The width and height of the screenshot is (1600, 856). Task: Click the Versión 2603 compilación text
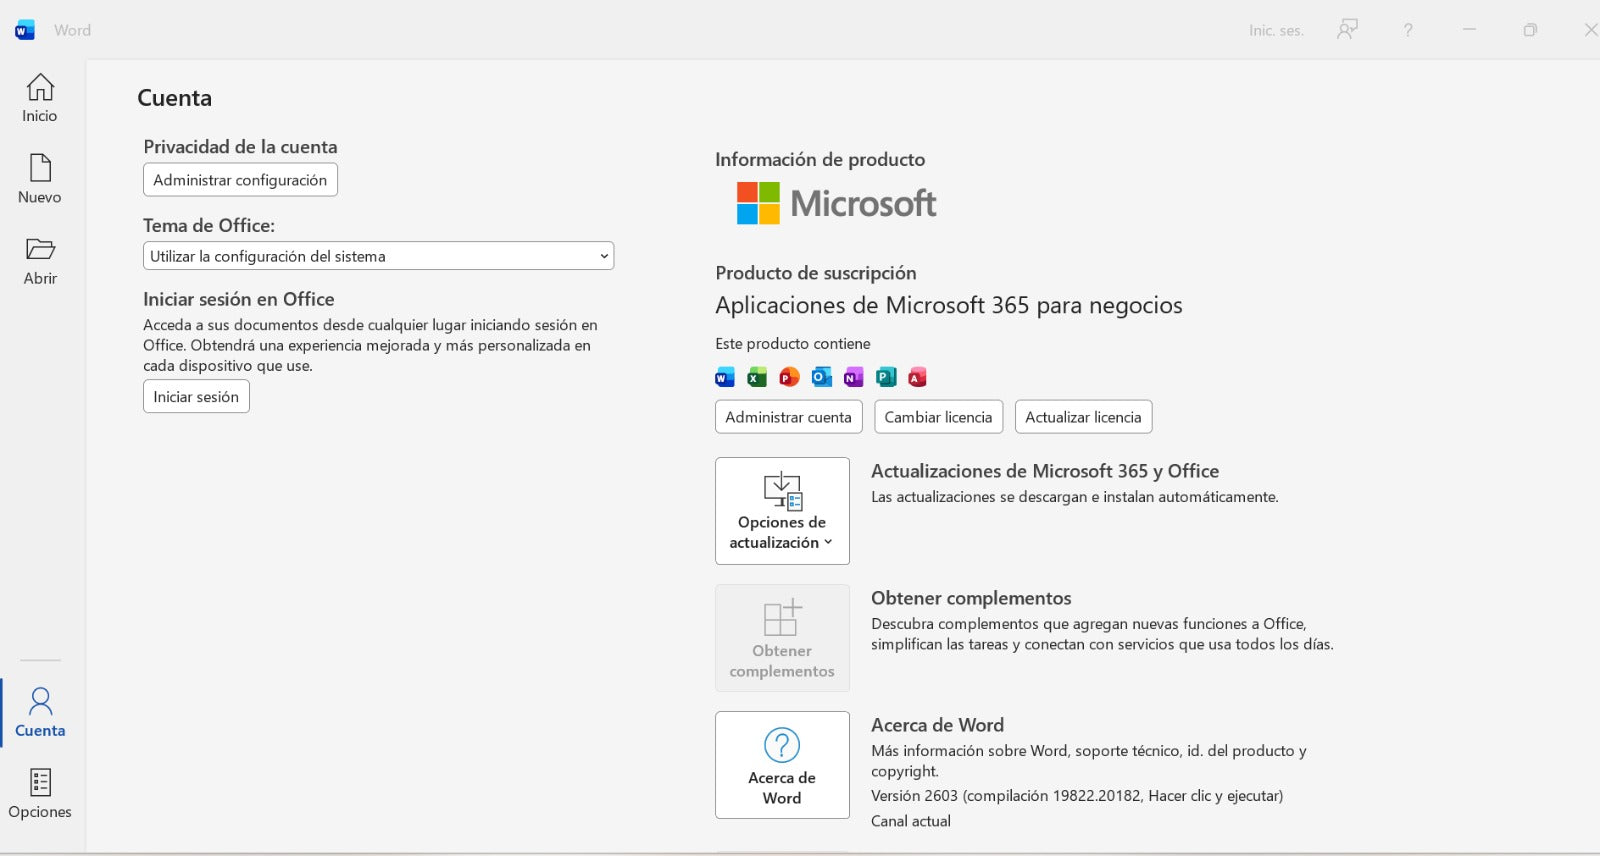click(x=1077, y=796)
